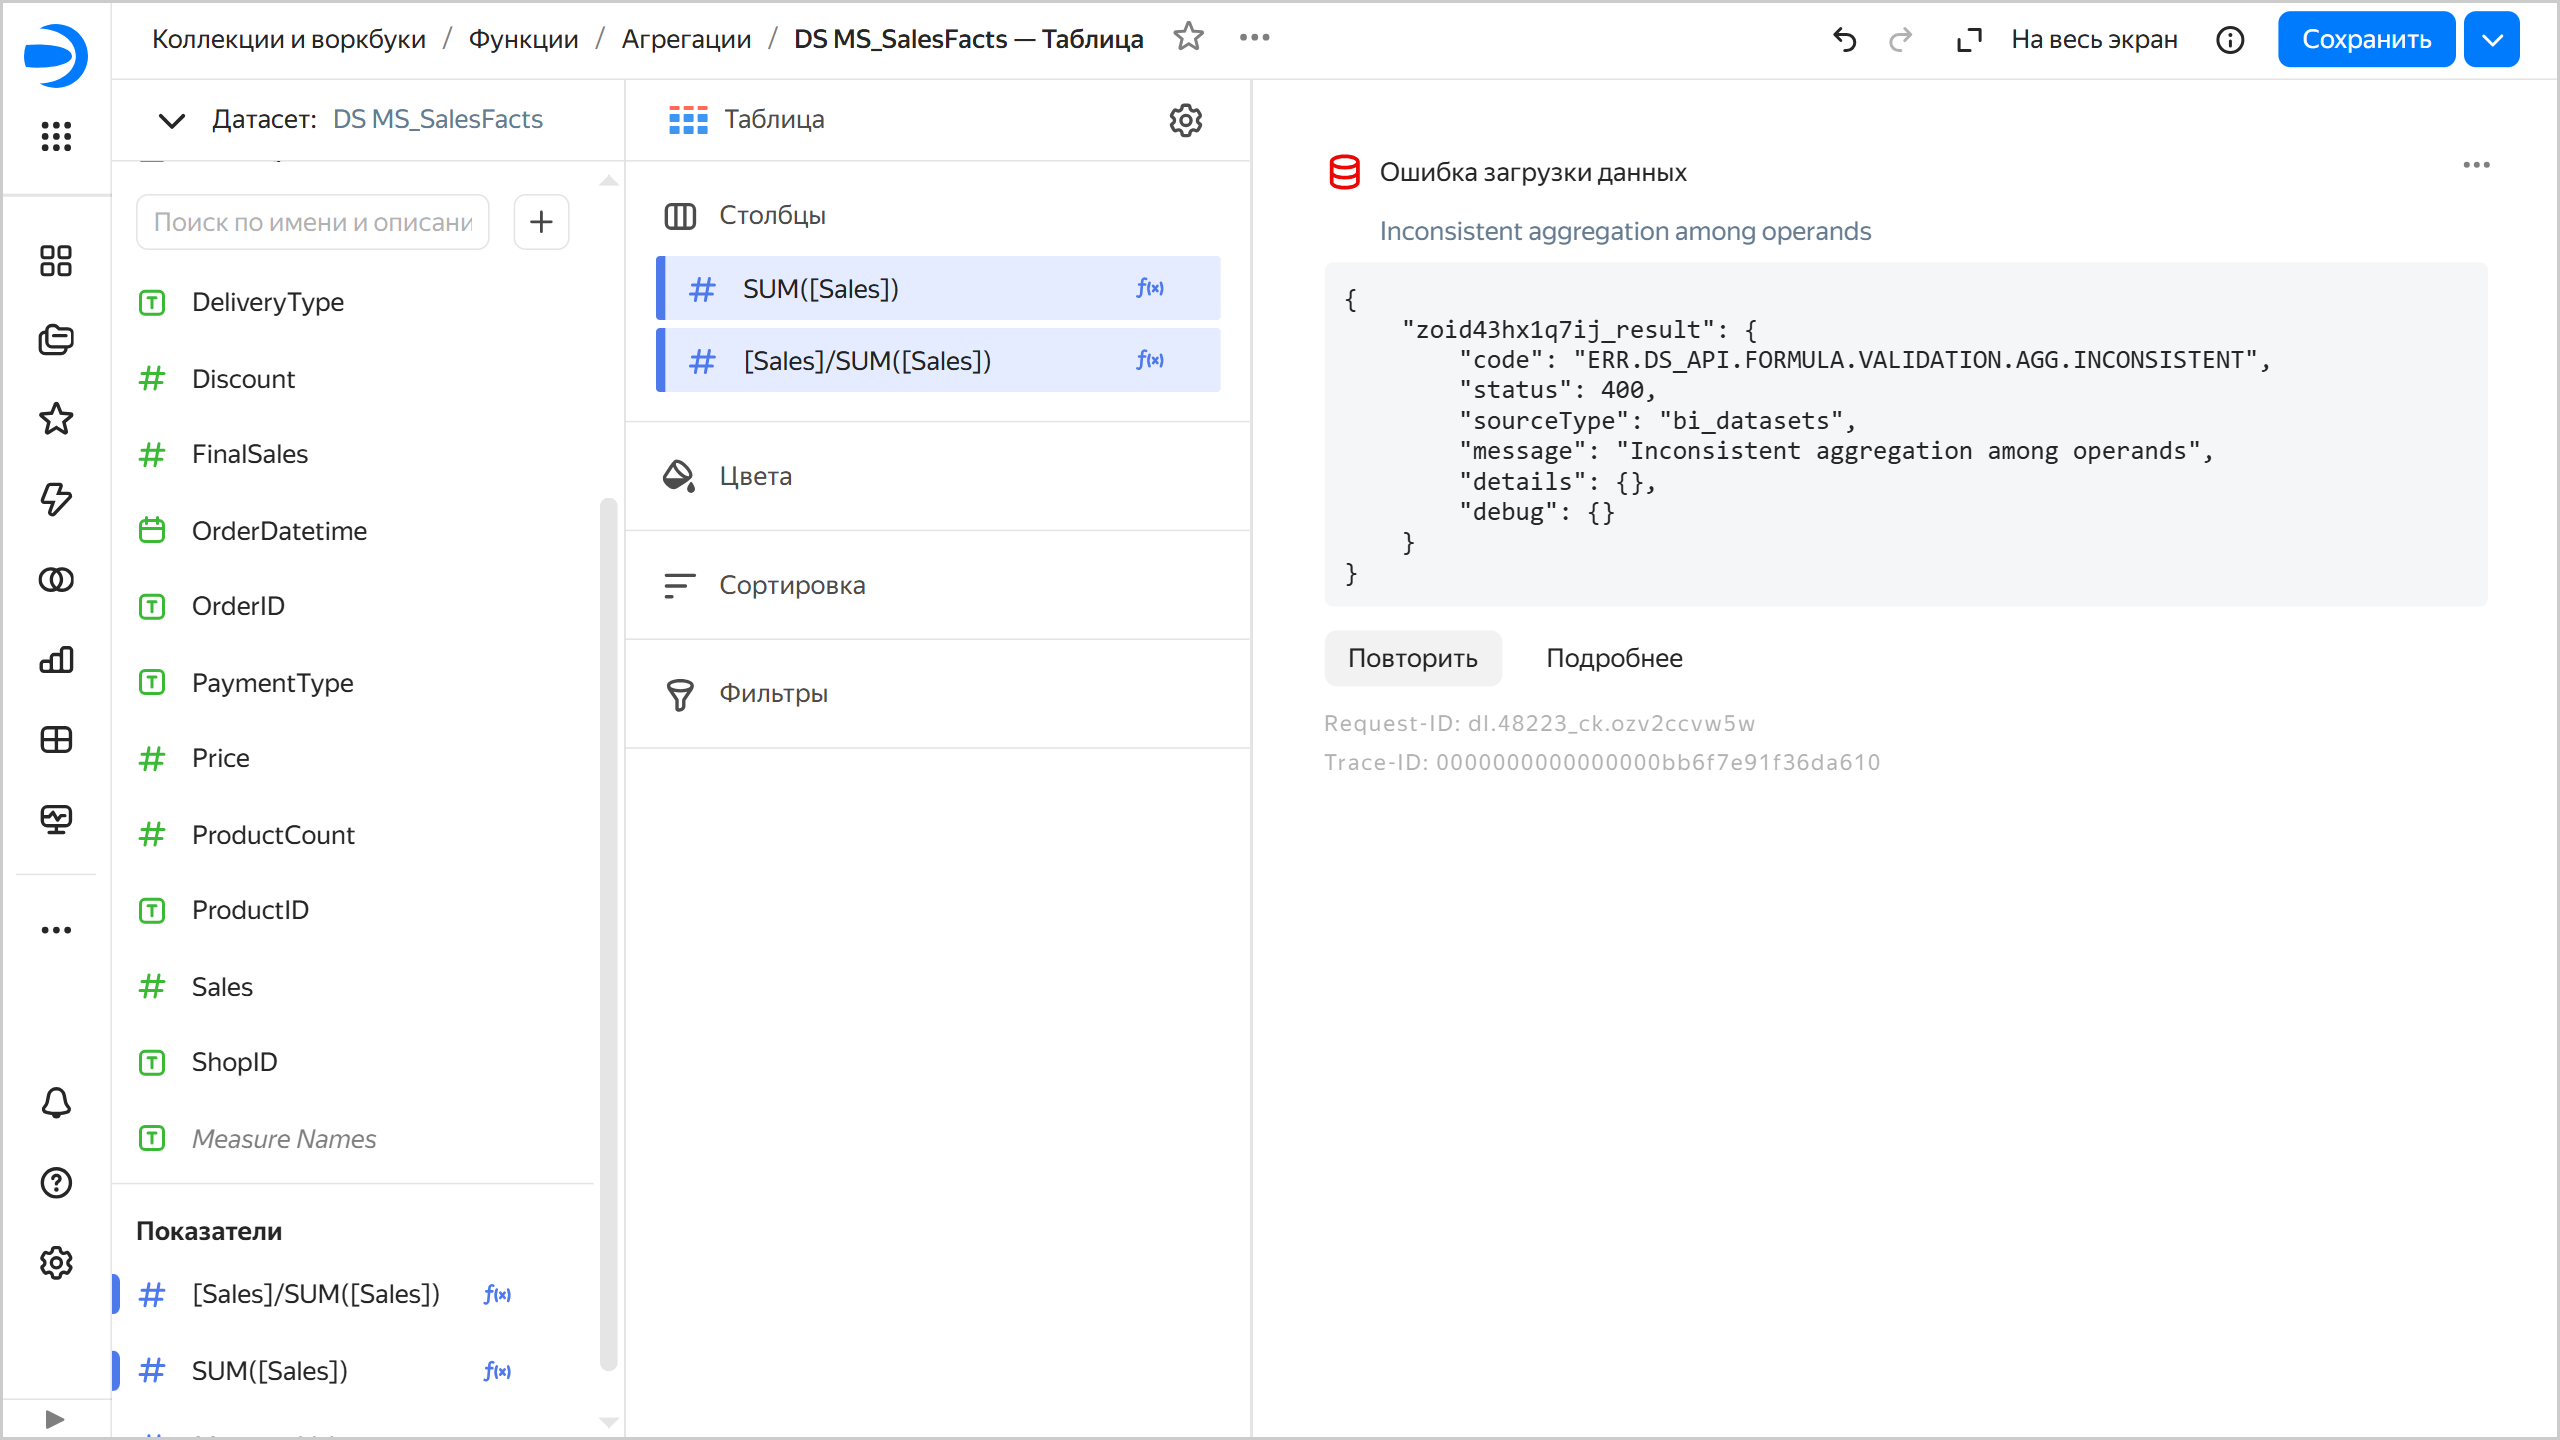Click the Повторить retry button

click(1412, 658)
